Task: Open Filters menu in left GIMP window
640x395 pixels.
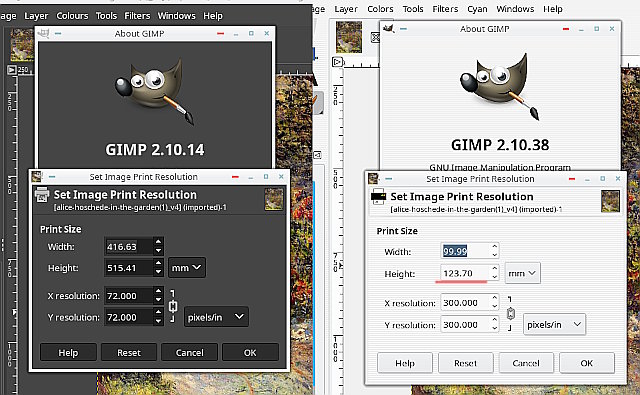Action: click(137, 16)
